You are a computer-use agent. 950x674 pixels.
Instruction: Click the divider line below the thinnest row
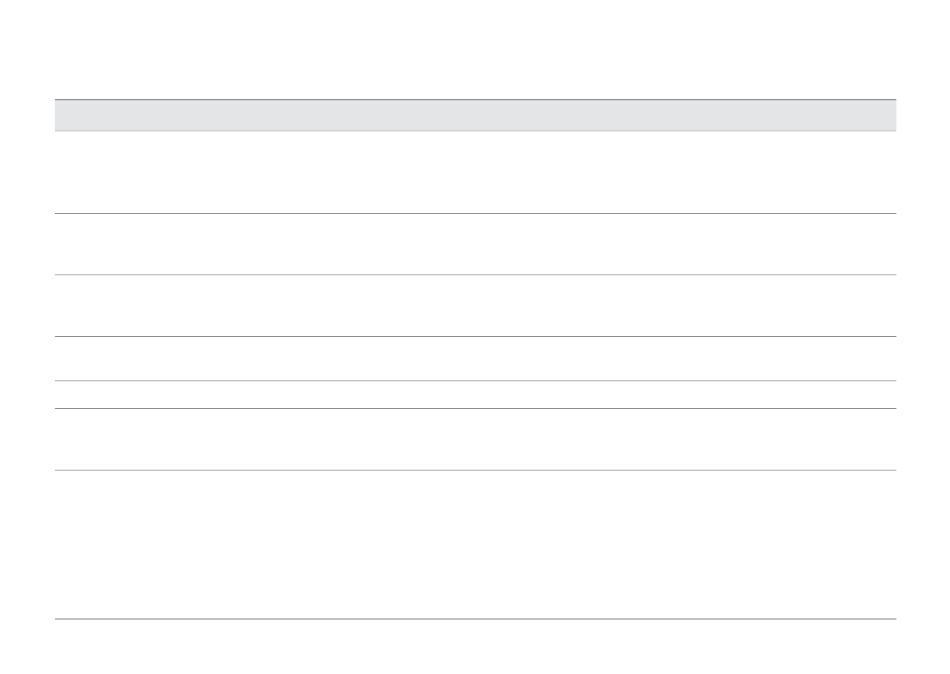475,409
